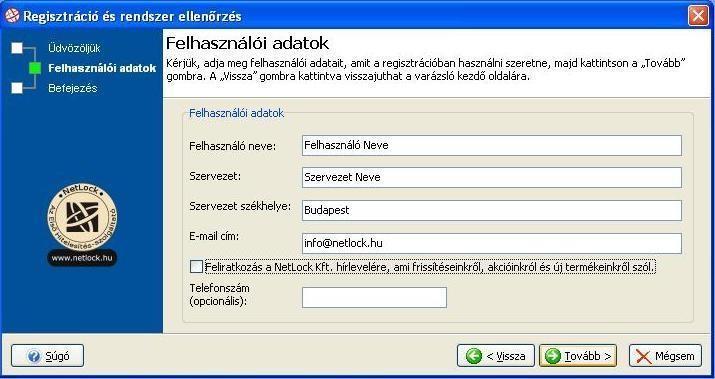Screen dimensions: 715x379
Task: Focus the empty Telefonszám input field
Action: click(374, 297)
